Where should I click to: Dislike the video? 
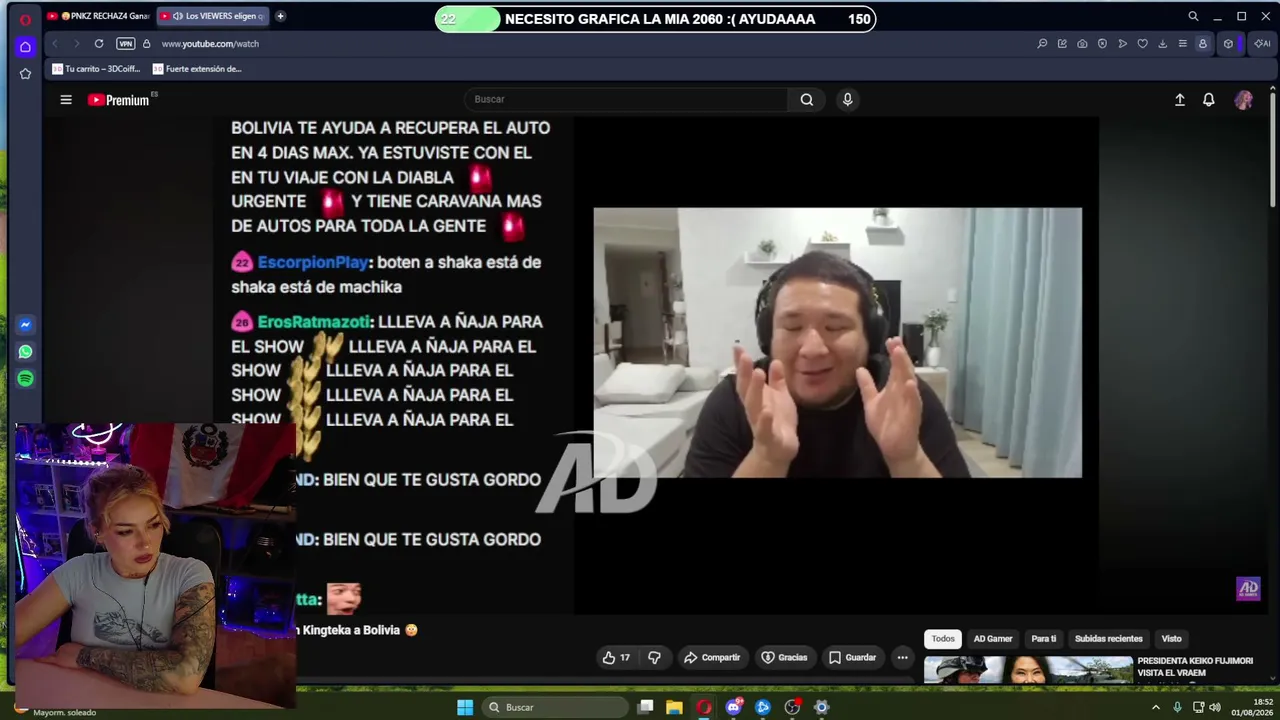coord(654,658)
